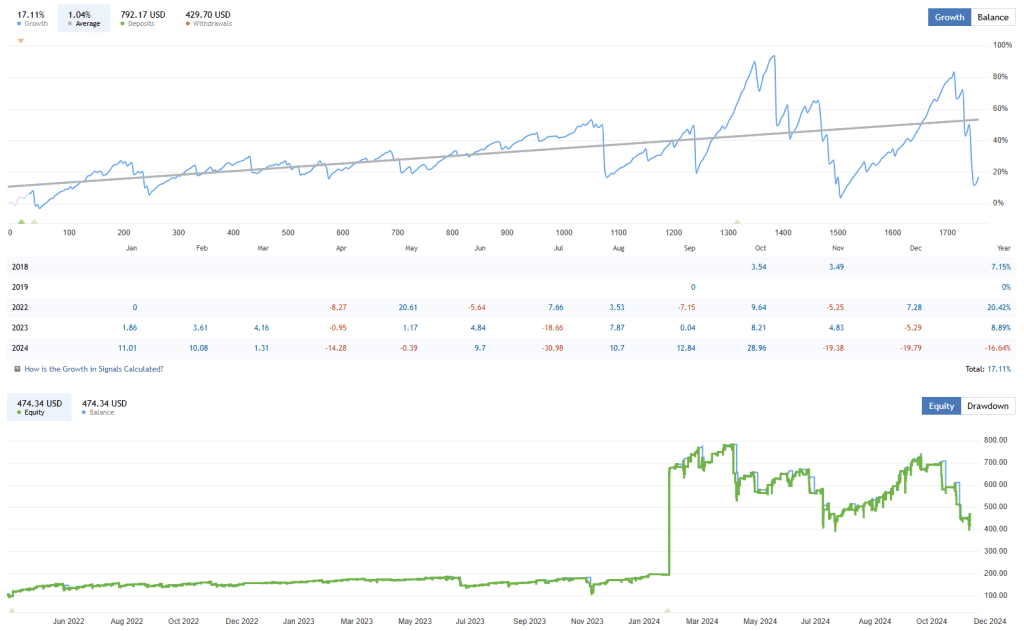
Task: Click the 2024 year label in the table
Action: pos(22,348)
